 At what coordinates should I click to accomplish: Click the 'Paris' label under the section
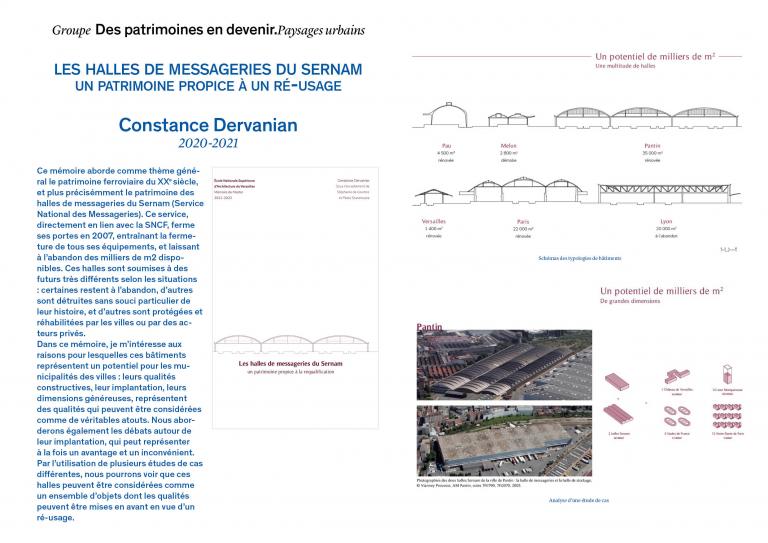(523, 222)
